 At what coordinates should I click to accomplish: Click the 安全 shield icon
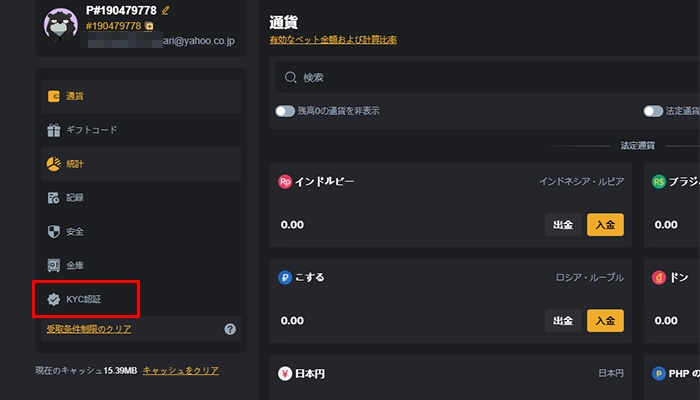click(54, 231)
